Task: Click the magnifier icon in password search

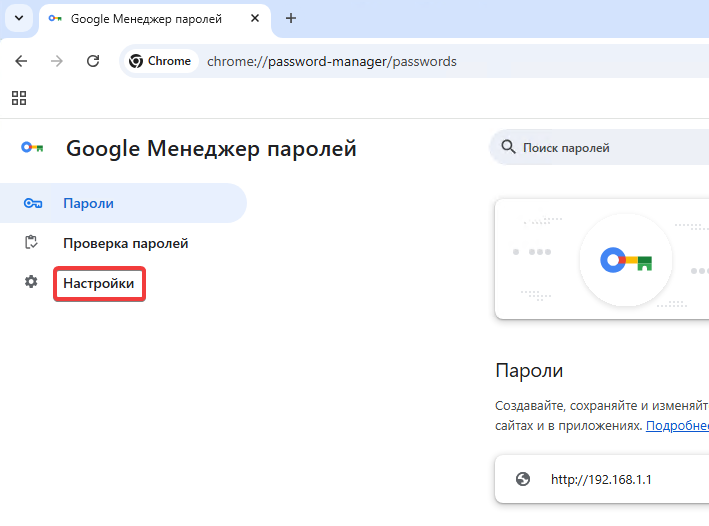Action: 508,148
